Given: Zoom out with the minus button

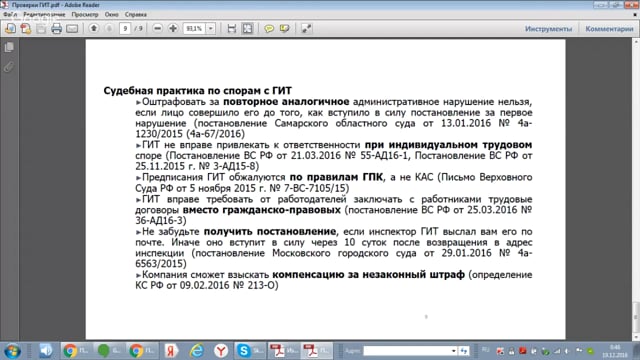Looking at the screenshot, I should [x=158, y=28].
